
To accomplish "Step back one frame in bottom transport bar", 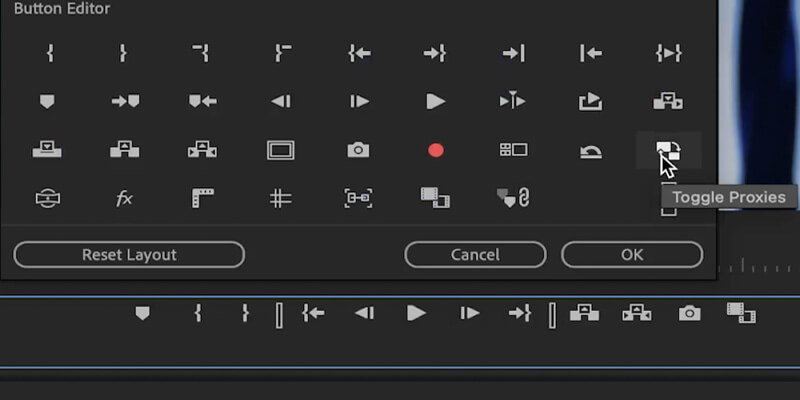I will 365,313.
